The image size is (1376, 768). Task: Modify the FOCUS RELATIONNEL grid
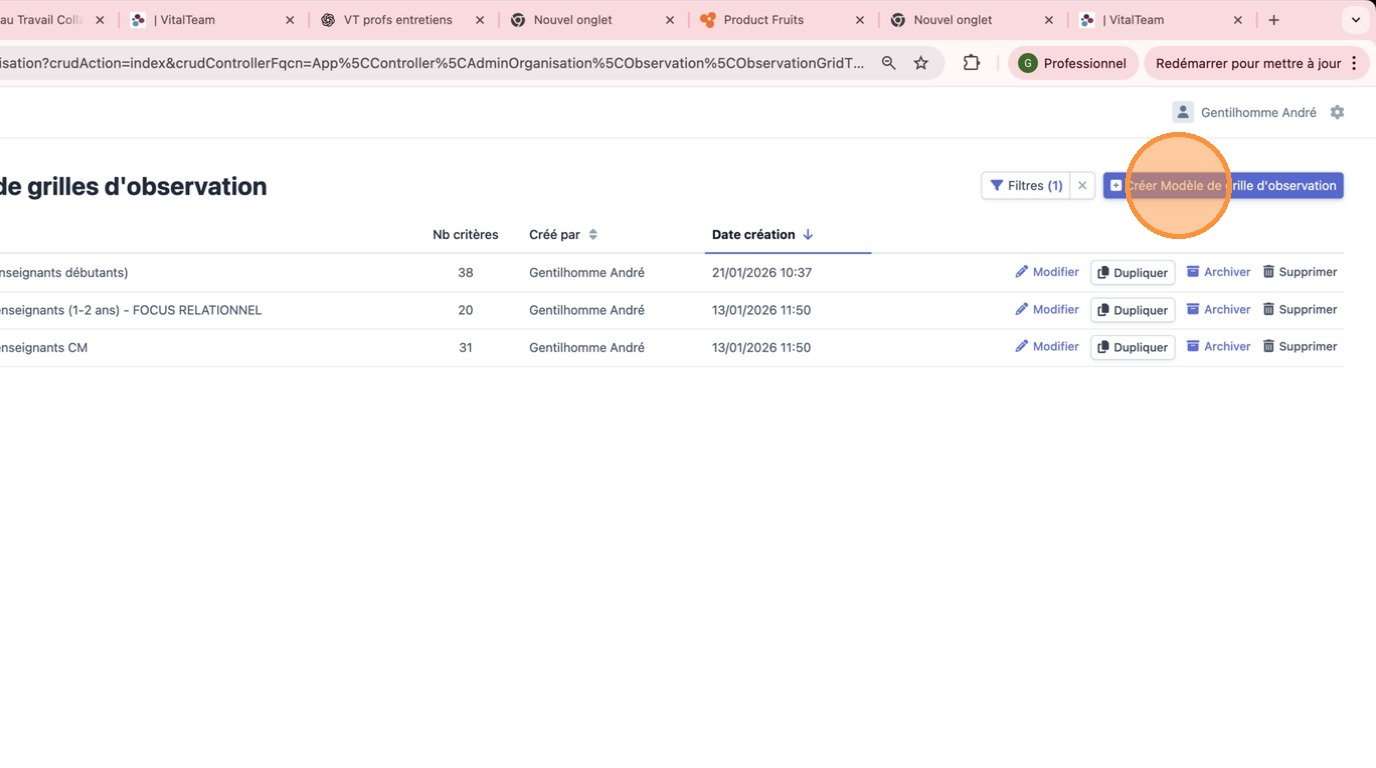click(x=1047, y=310)
